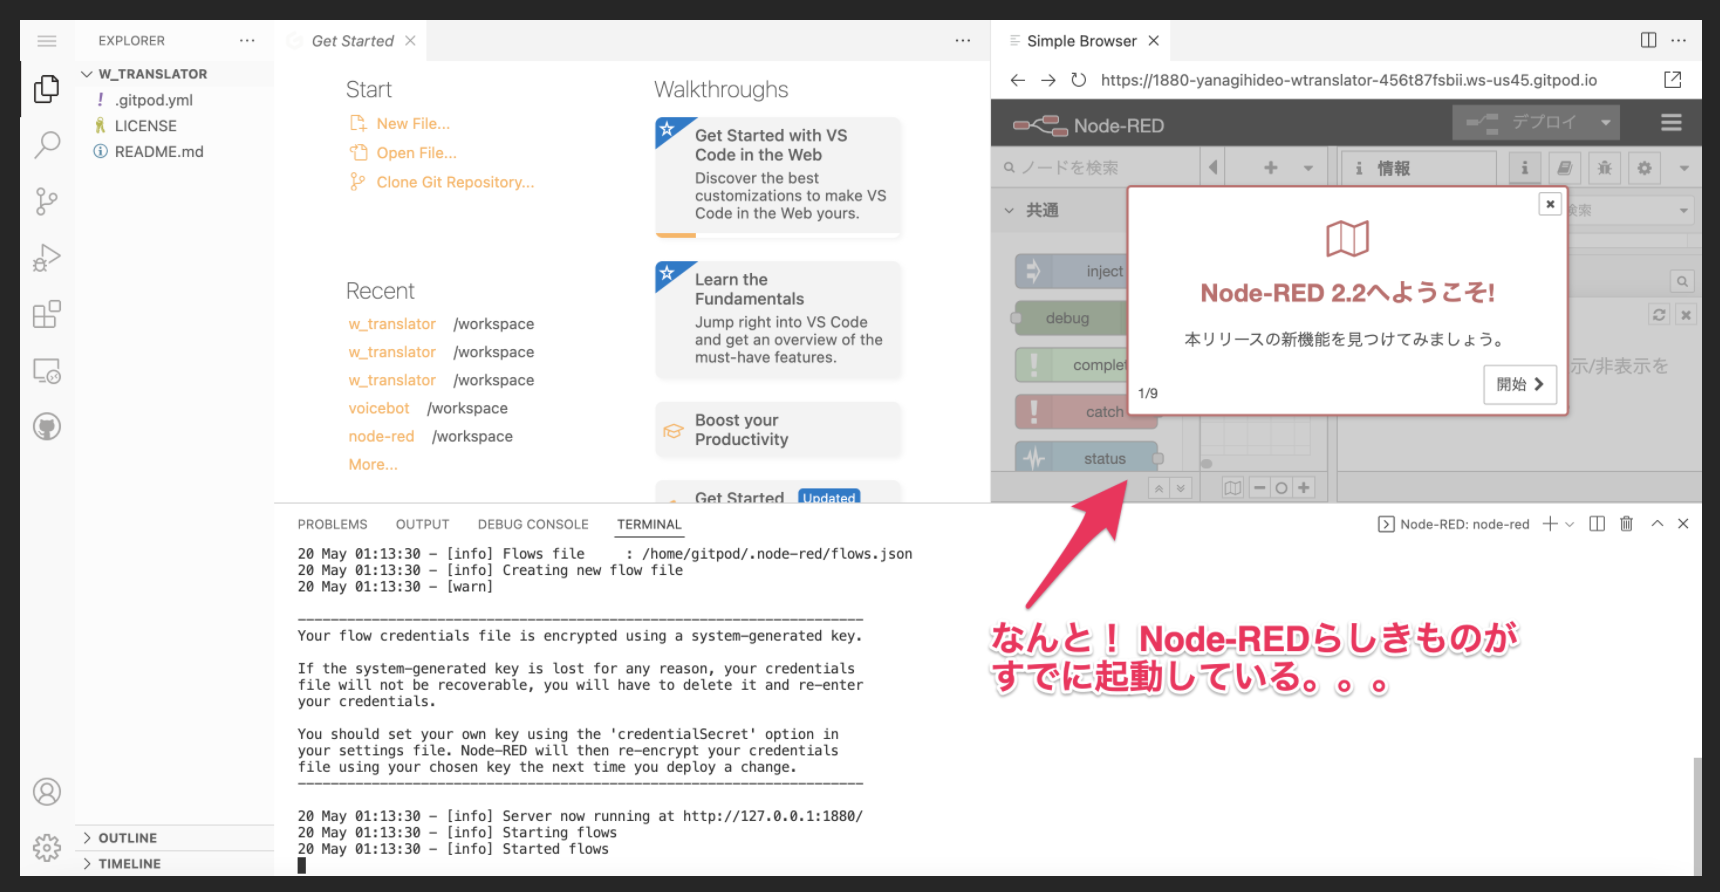The width and height of the screenshot is (1720, 892).
Task: Open the Source Control view icon
Action: (x=46, y=201)
